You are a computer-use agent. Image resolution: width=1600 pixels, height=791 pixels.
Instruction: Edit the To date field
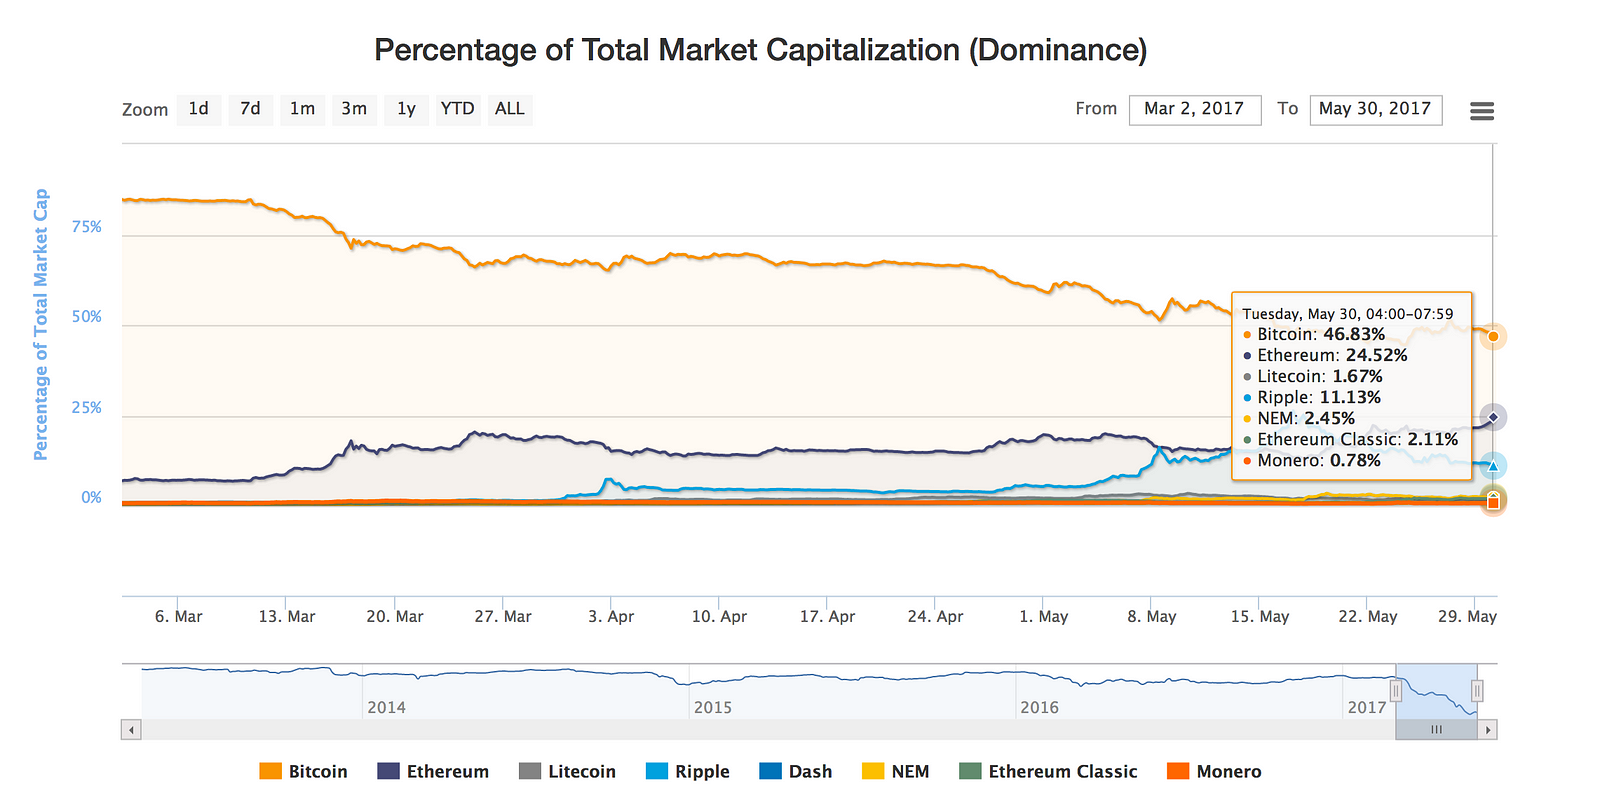[1376, 110]
